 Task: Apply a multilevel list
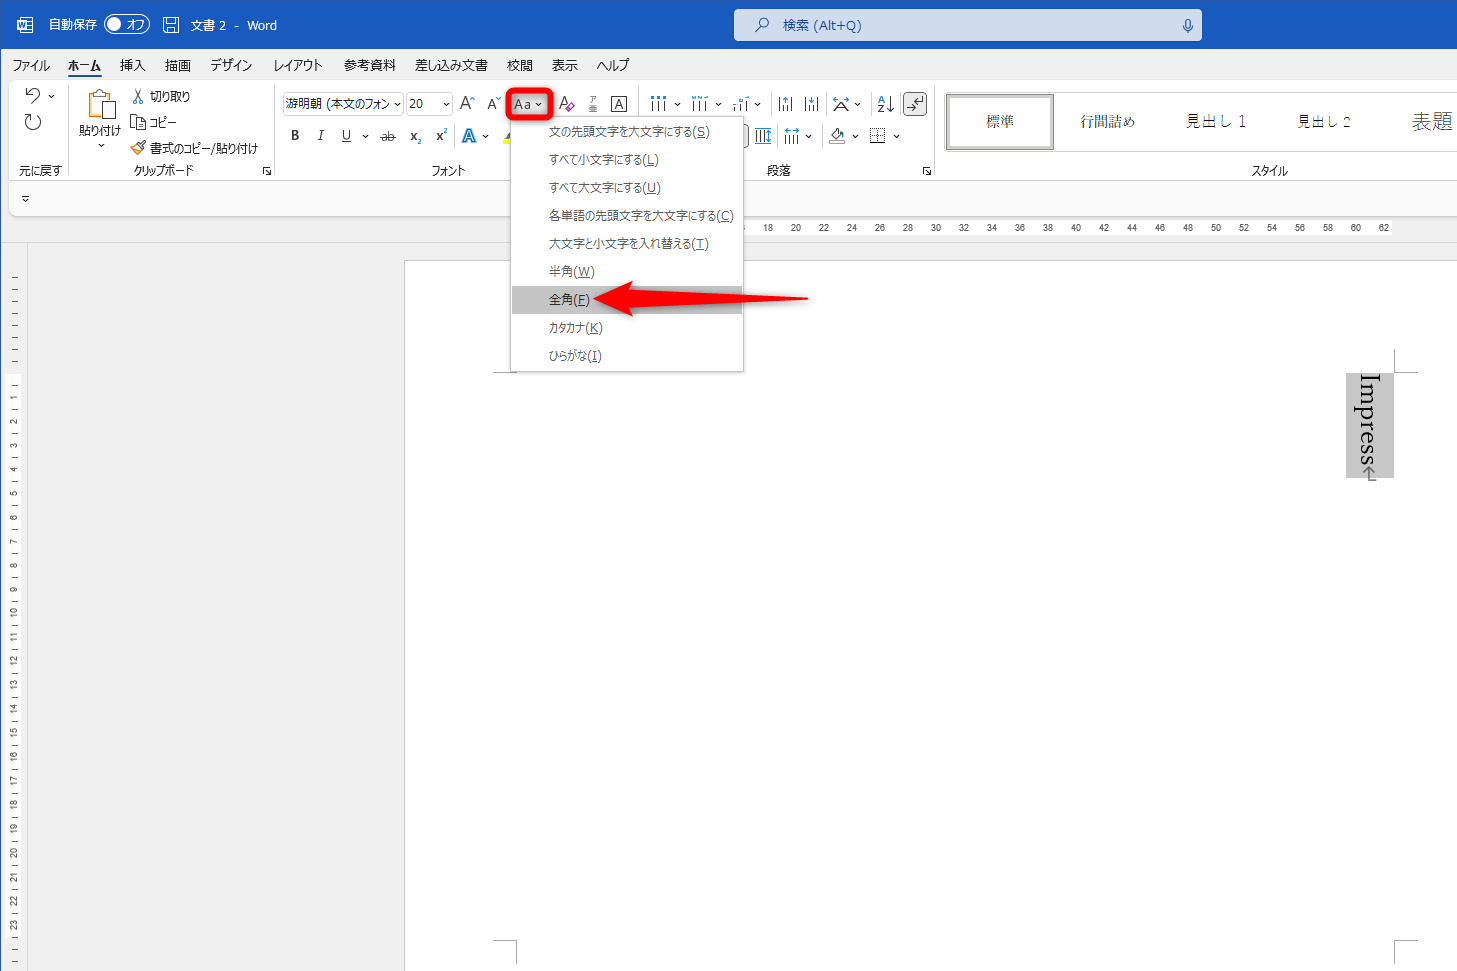tap(740, 104)
